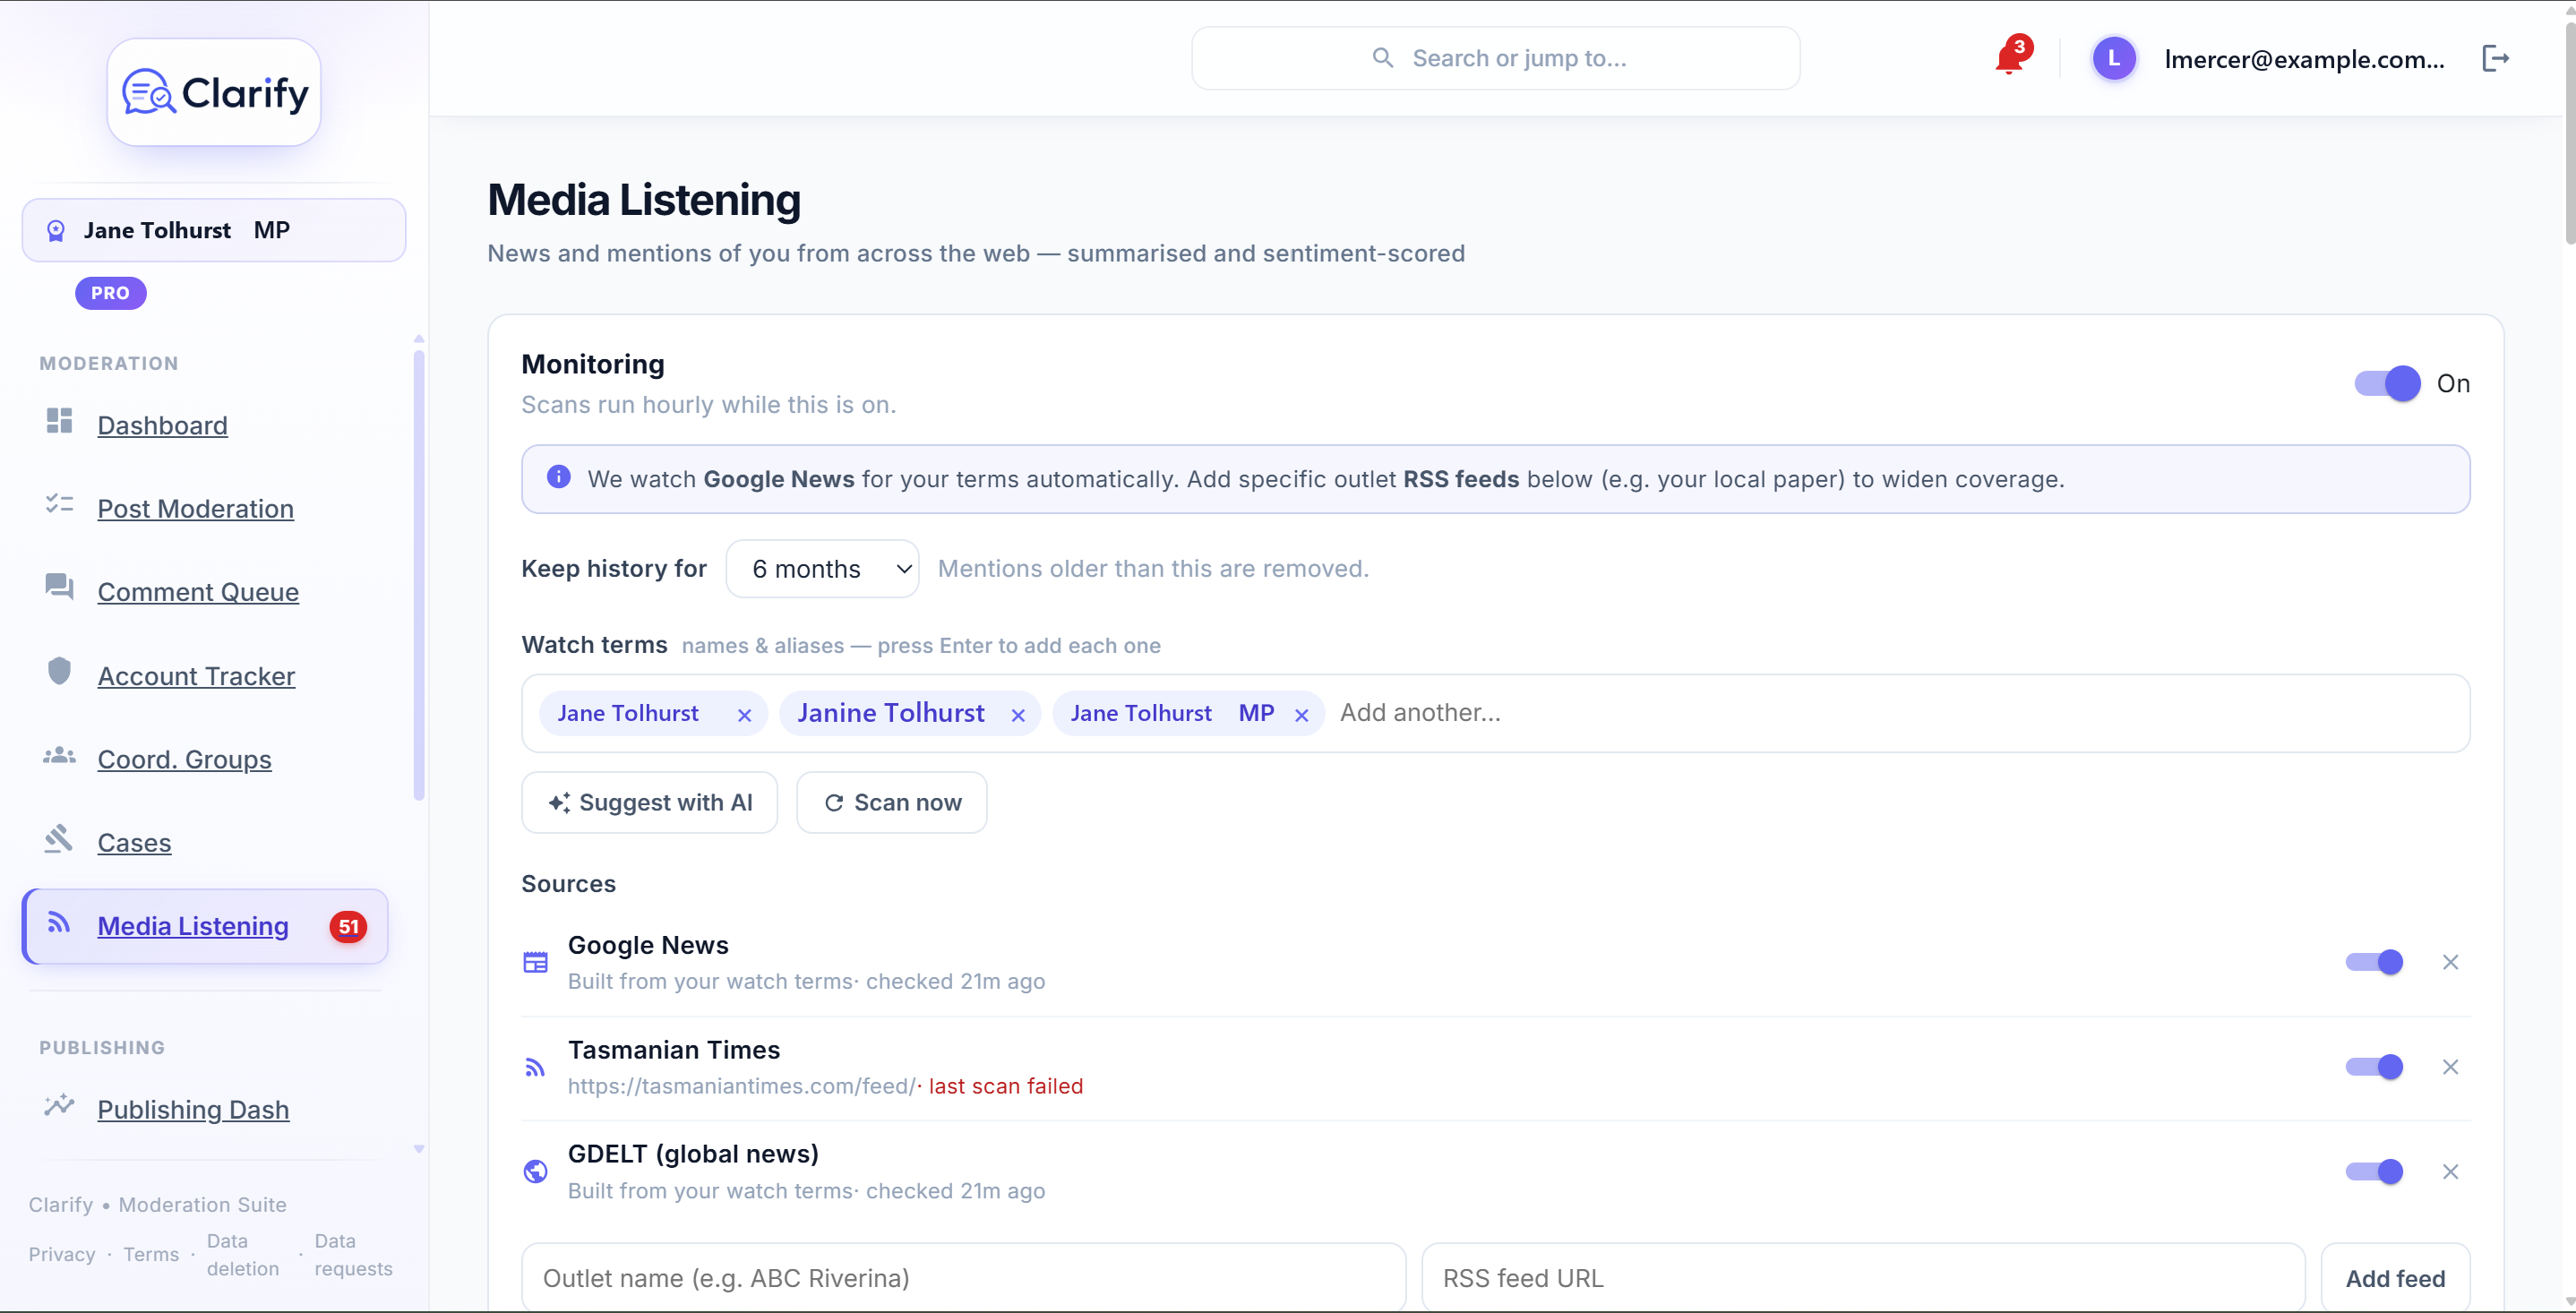The height and width of the screenshot is (1313, 2576).
Task: Click the Media Listening RSS icon
Action: tap(59, 922)
